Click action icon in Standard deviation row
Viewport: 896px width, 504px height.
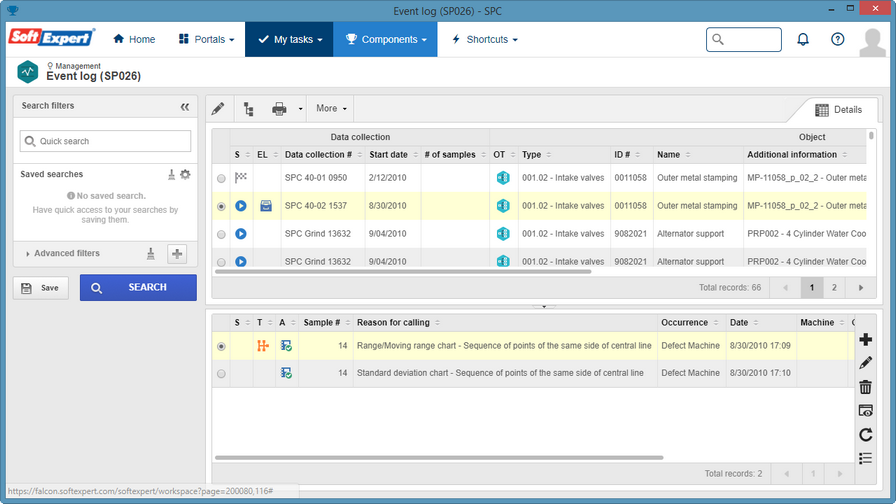click(x=286, y=373)
